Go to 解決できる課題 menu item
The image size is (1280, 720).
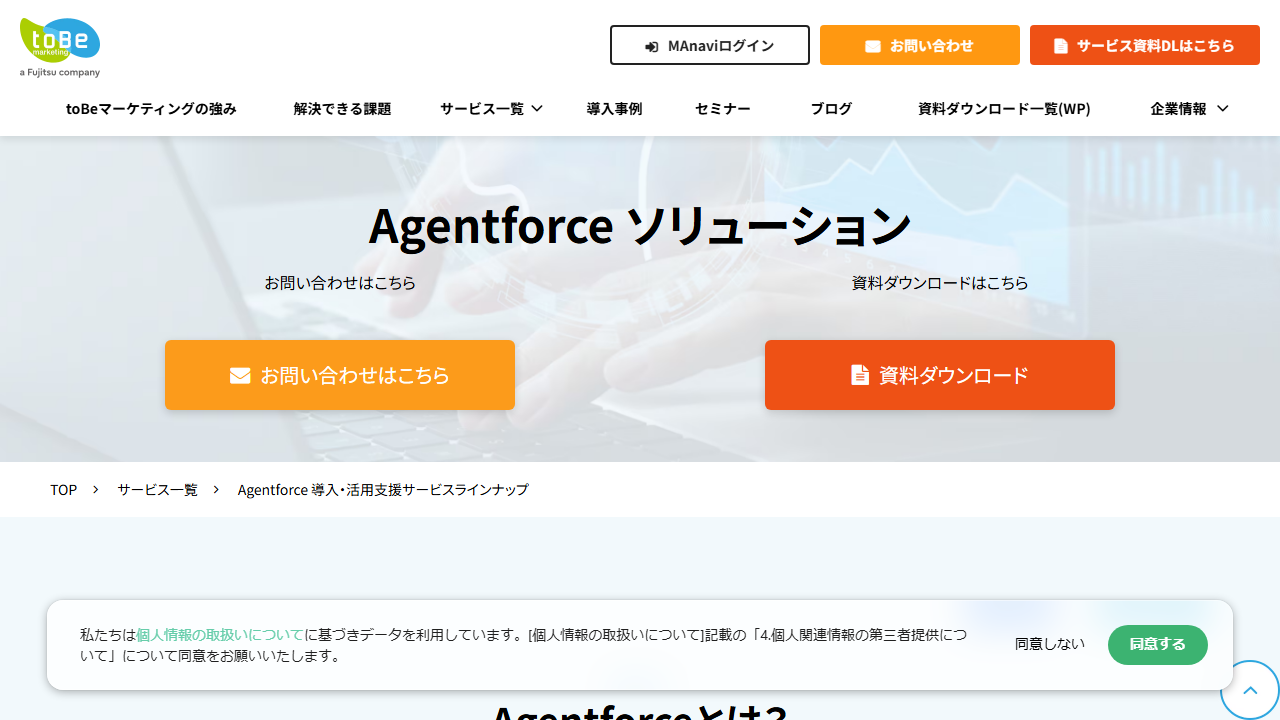click(x=342, y=109)
